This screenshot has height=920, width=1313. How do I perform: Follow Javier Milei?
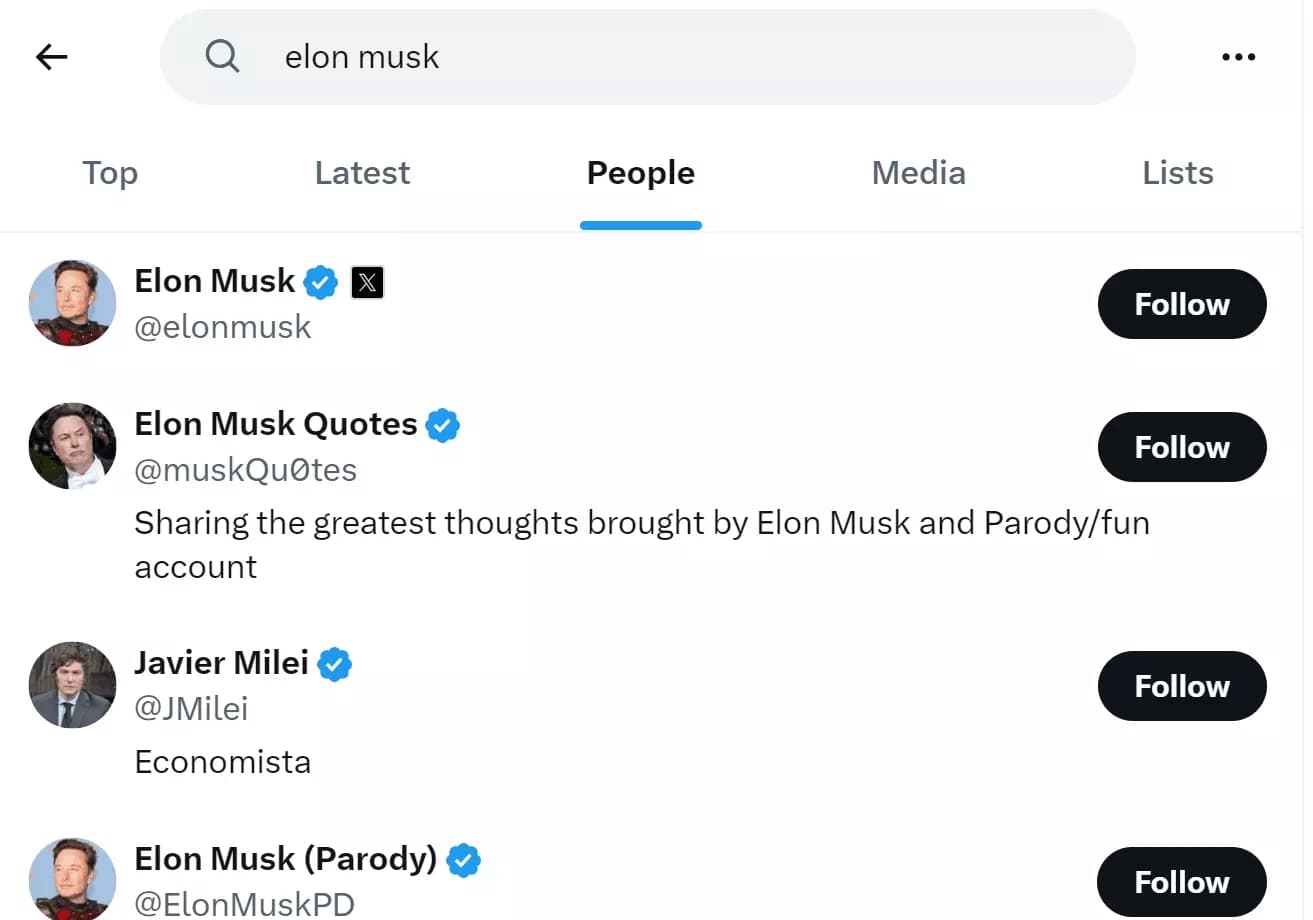click(x=1181, y=686)
